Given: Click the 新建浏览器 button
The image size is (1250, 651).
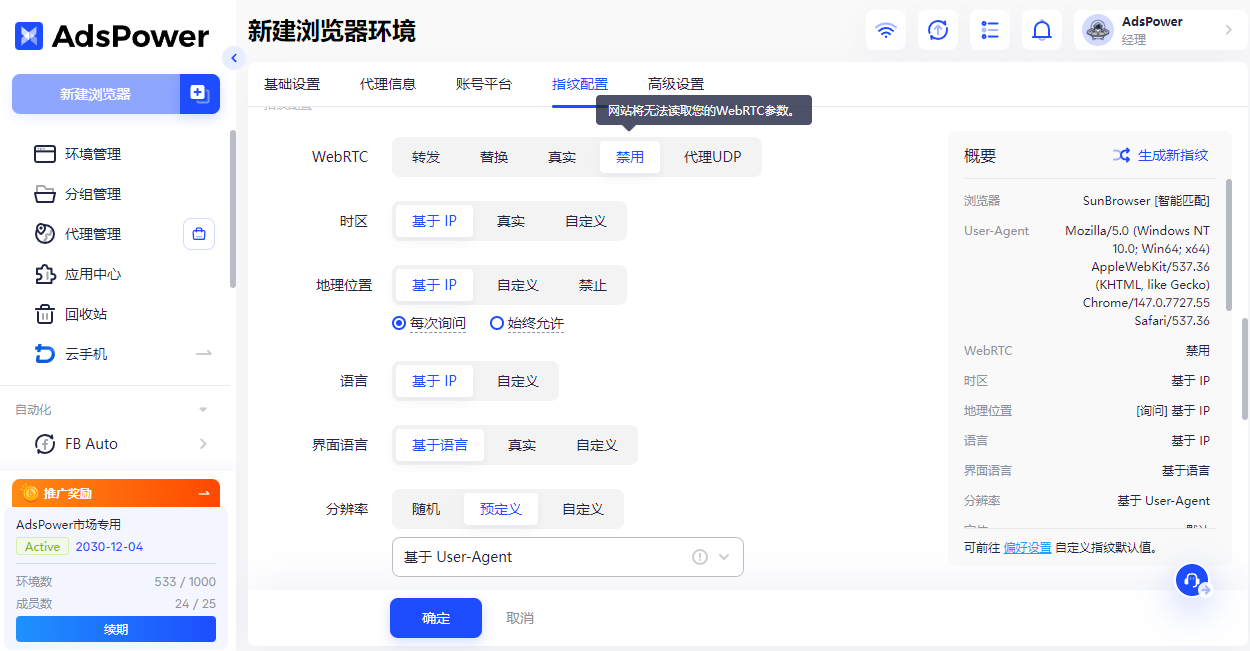Looking at the screenshot, I should (x=95, y=94).
